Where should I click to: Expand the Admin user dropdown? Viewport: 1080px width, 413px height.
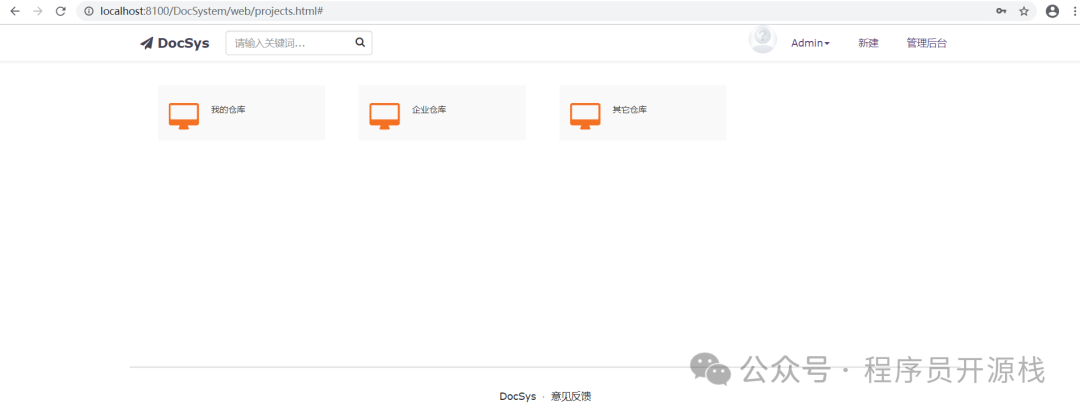[810, 43]
